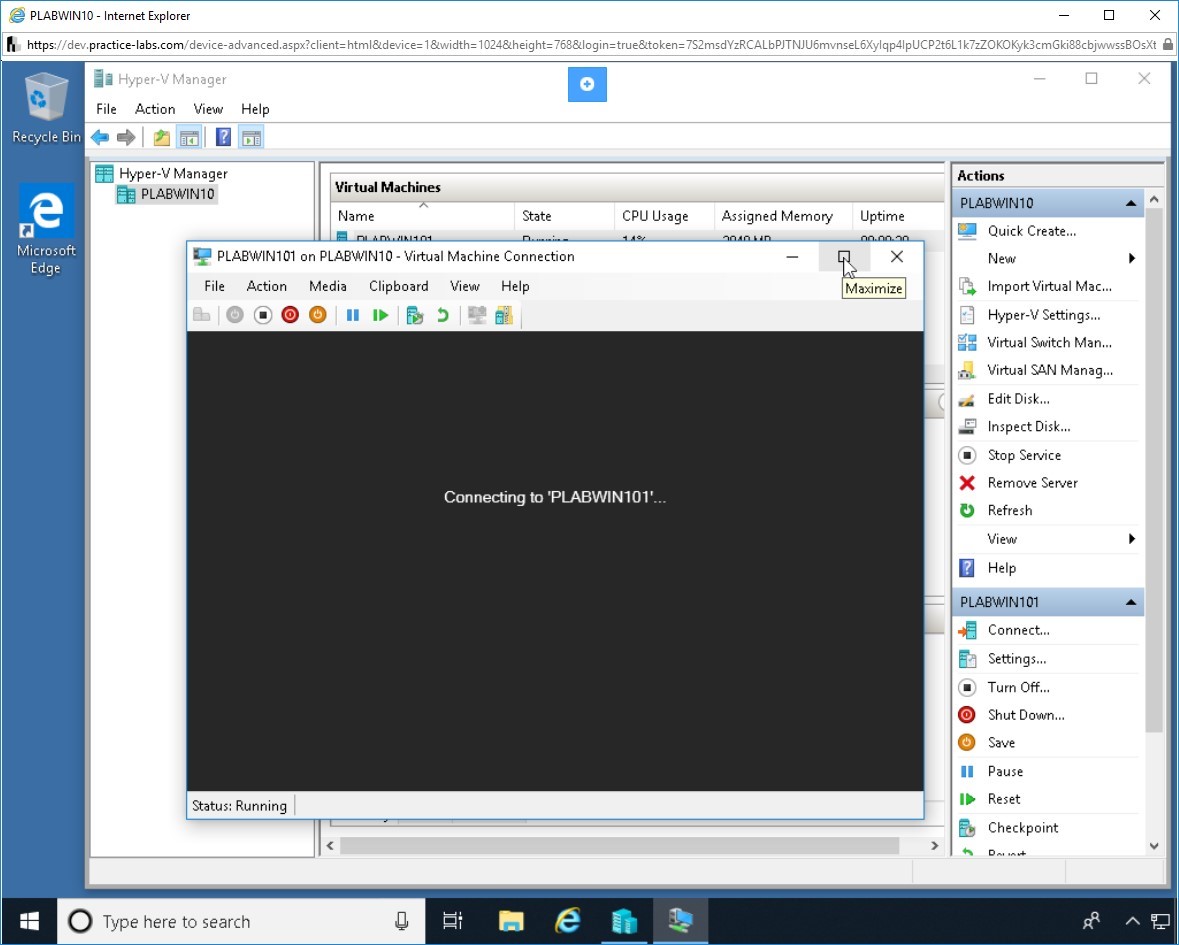This screenshot has width=1179, height=945.
Task: Click Quick Create in Actions pane
Action: click(x=1032, y=231)
